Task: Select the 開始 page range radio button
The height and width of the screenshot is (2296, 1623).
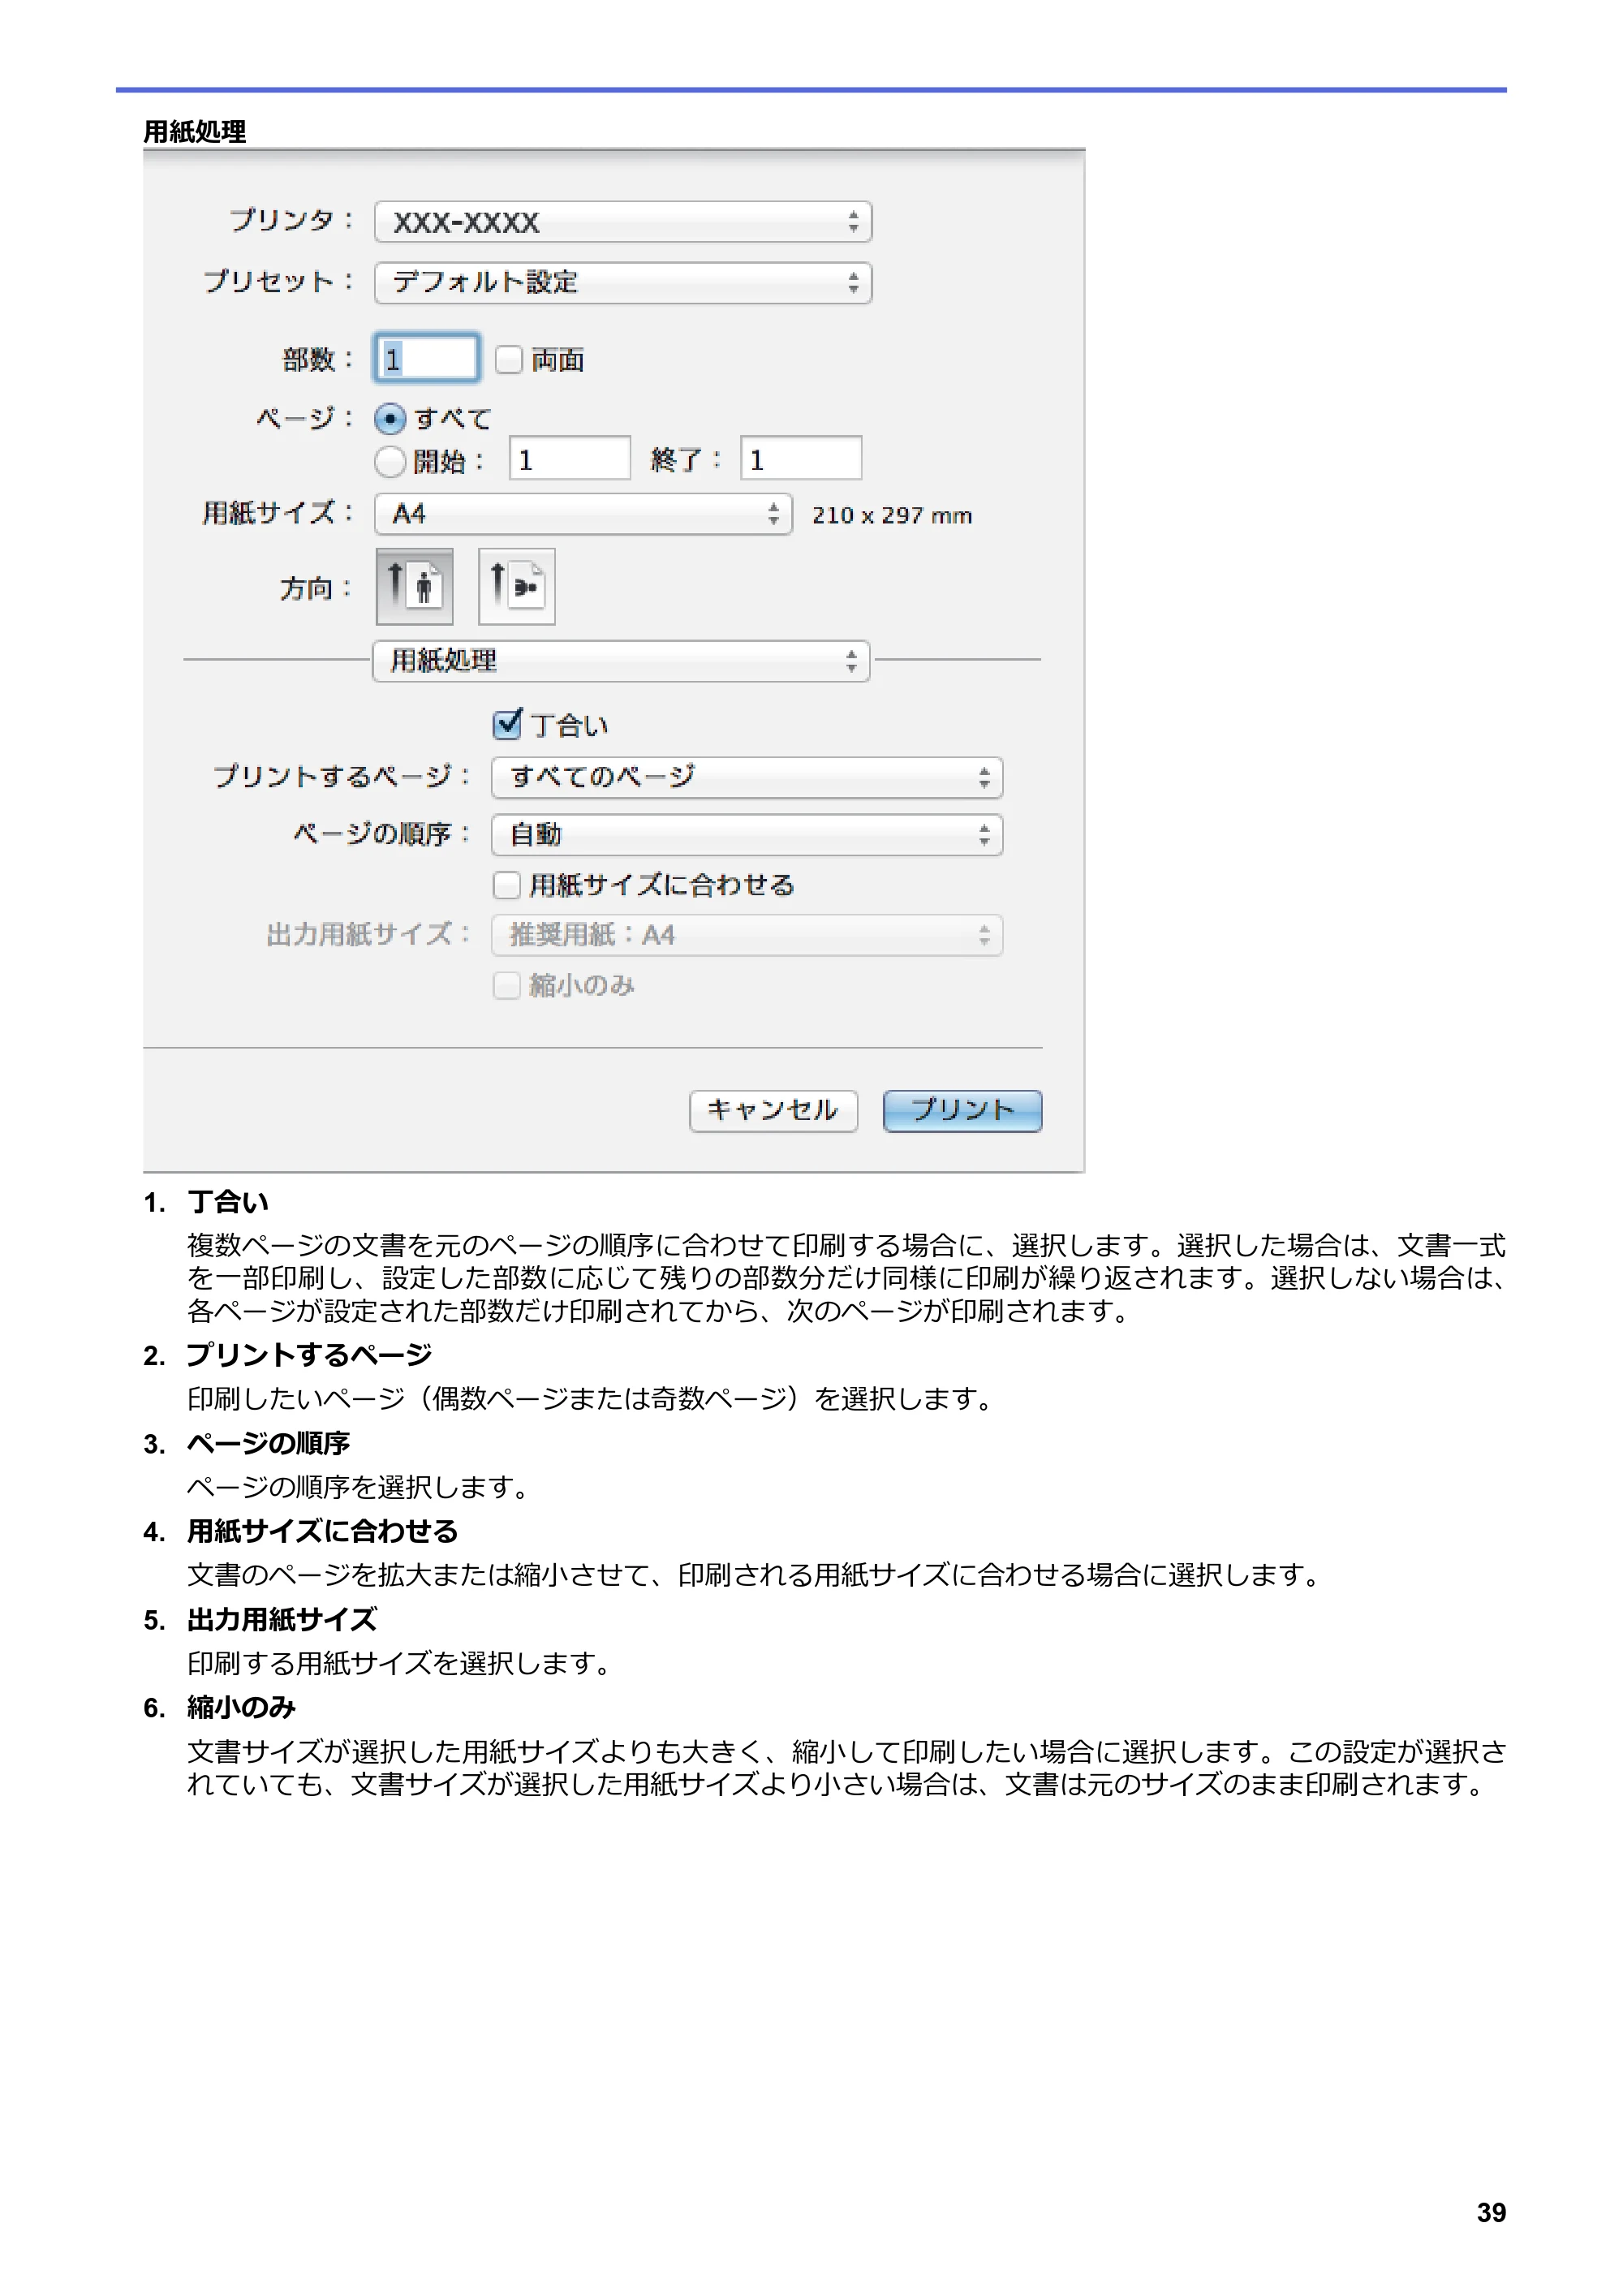Action: pyautogui.click(x=390, y=461)
